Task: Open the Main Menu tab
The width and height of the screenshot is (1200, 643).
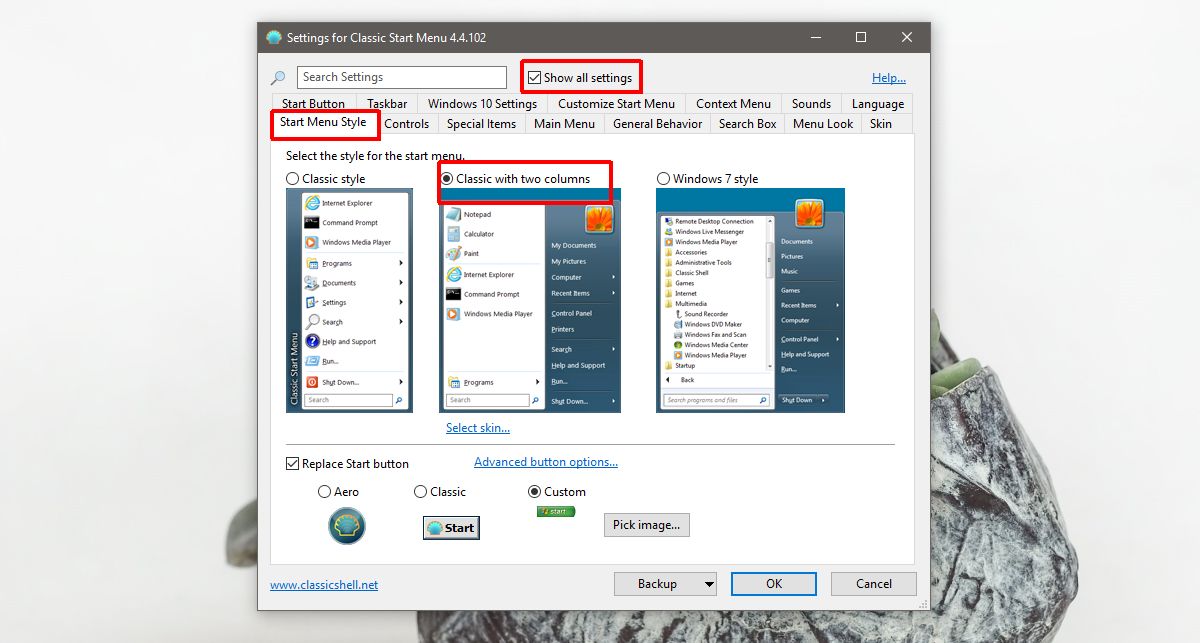Action: (564, 124)
